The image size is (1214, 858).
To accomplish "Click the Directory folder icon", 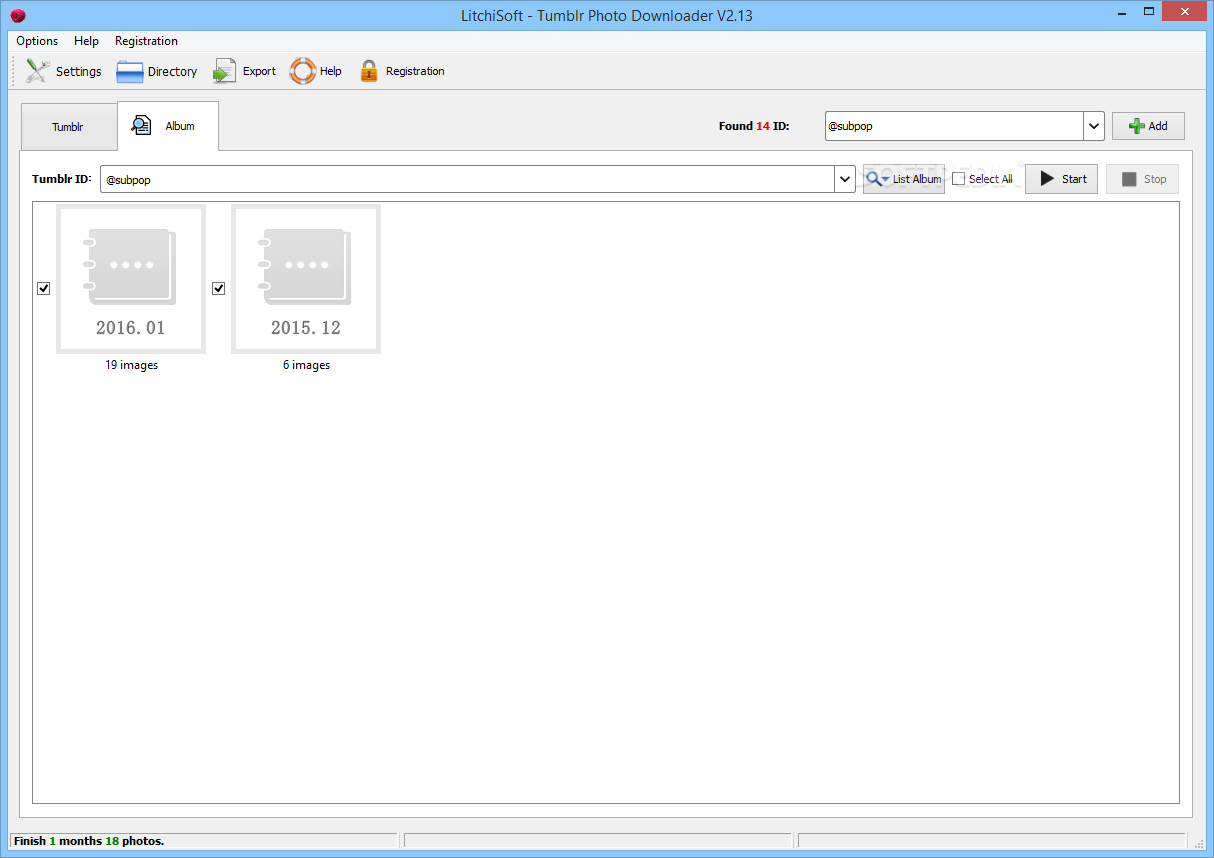I will [130, 71].
